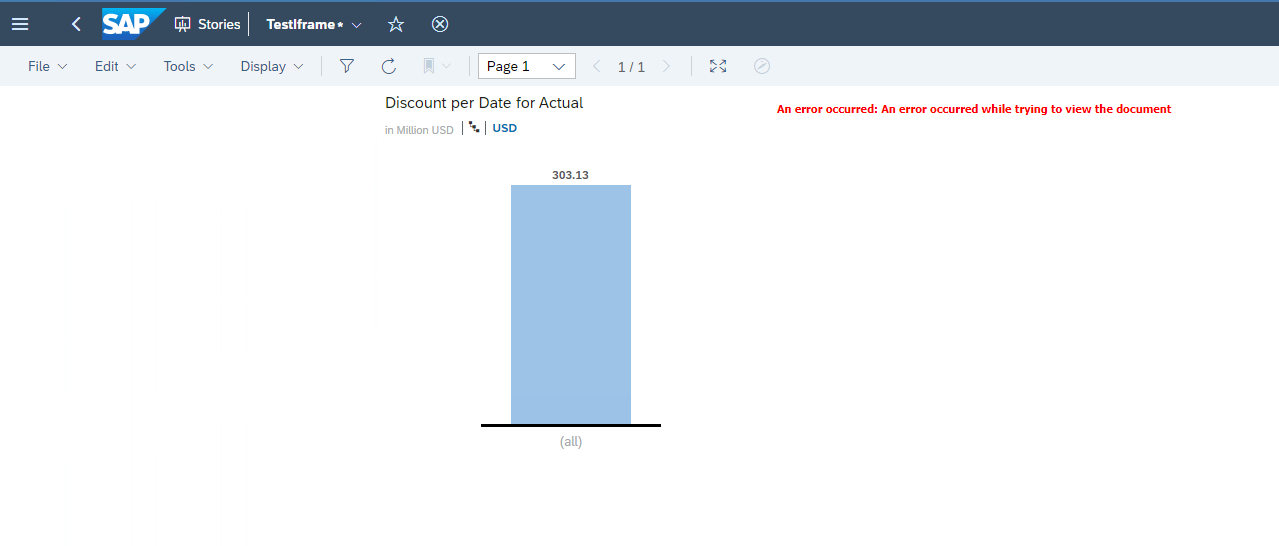Click the 303.13 data label
The width and height of the screenshot is (1279, 546).
pos(571,175)
